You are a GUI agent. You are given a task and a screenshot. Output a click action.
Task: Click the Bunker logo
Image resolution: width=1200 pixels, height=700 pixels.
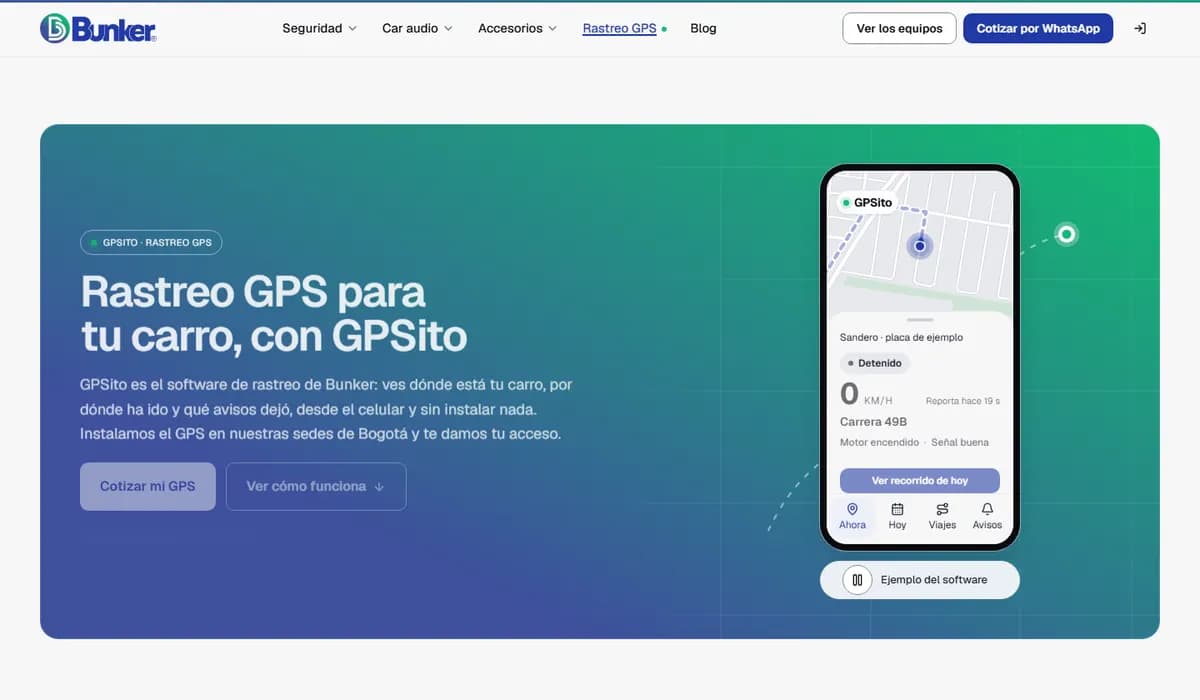(x=98, y=28)
